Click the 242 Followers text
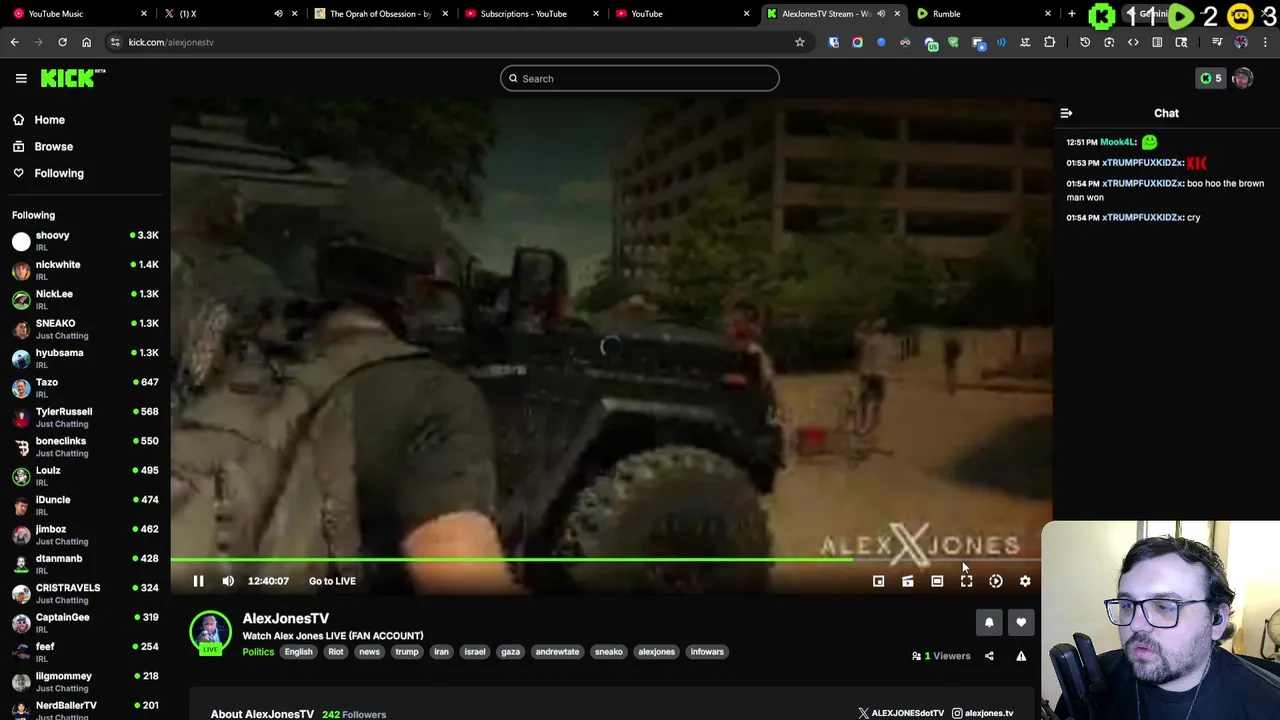Screen dimensions: 1280x720 [354, 714]
